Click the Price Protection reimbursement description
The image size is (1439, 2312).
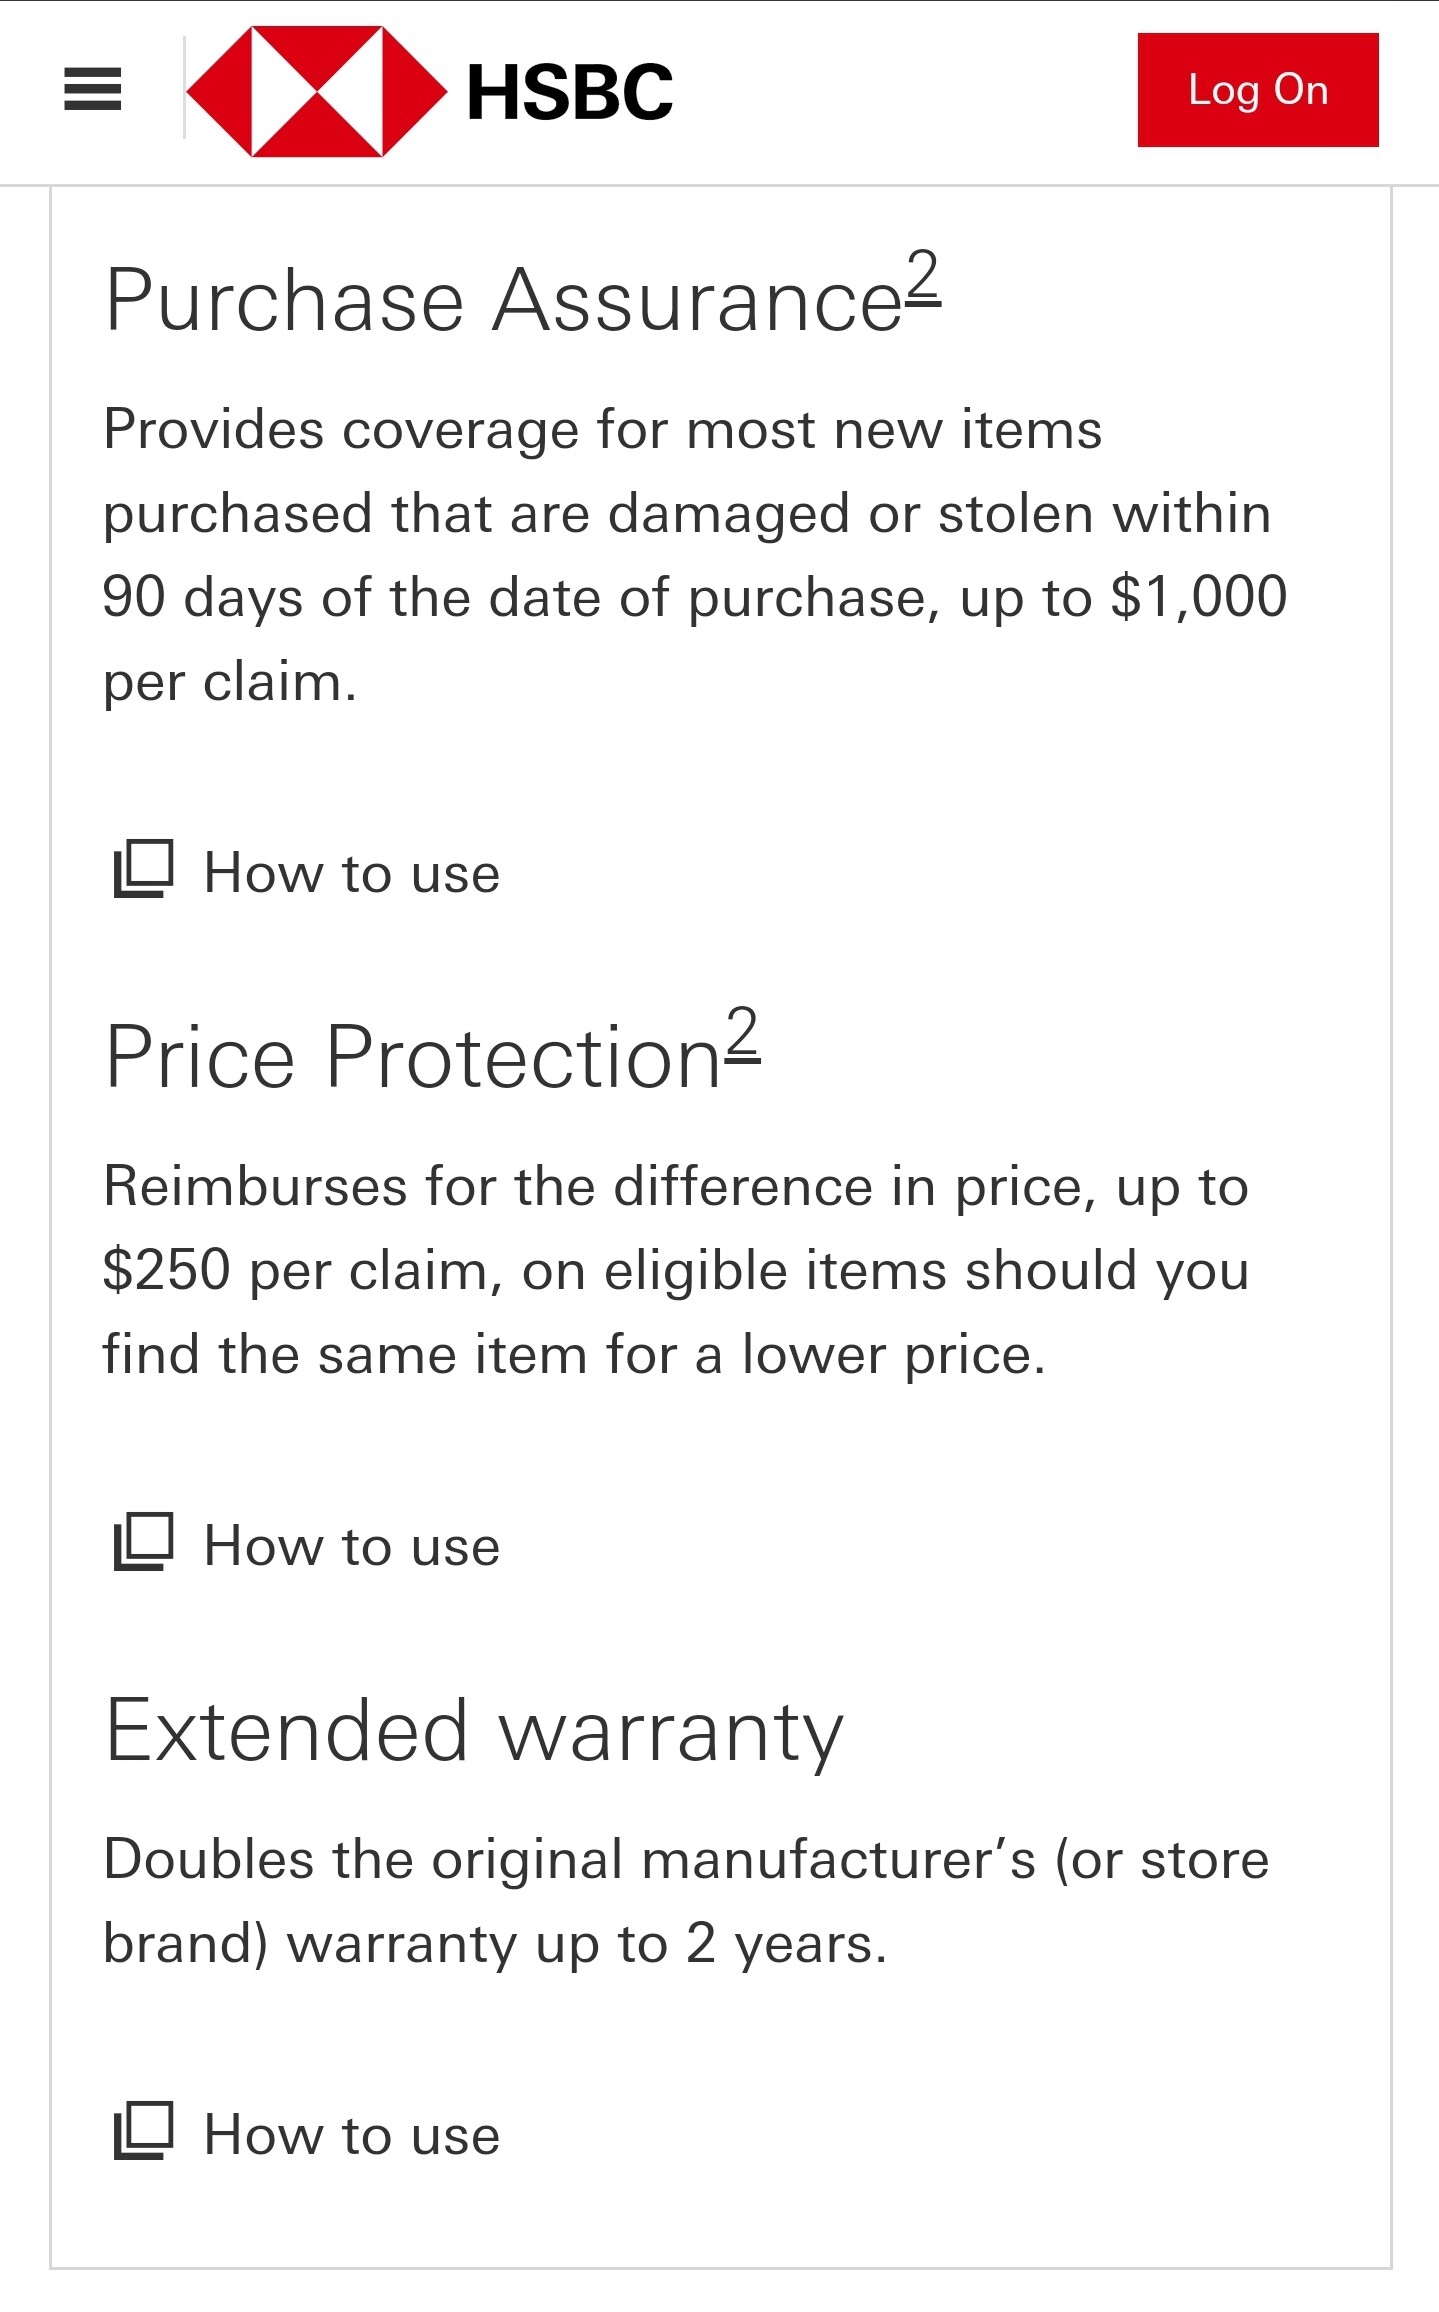[675, 1270]
